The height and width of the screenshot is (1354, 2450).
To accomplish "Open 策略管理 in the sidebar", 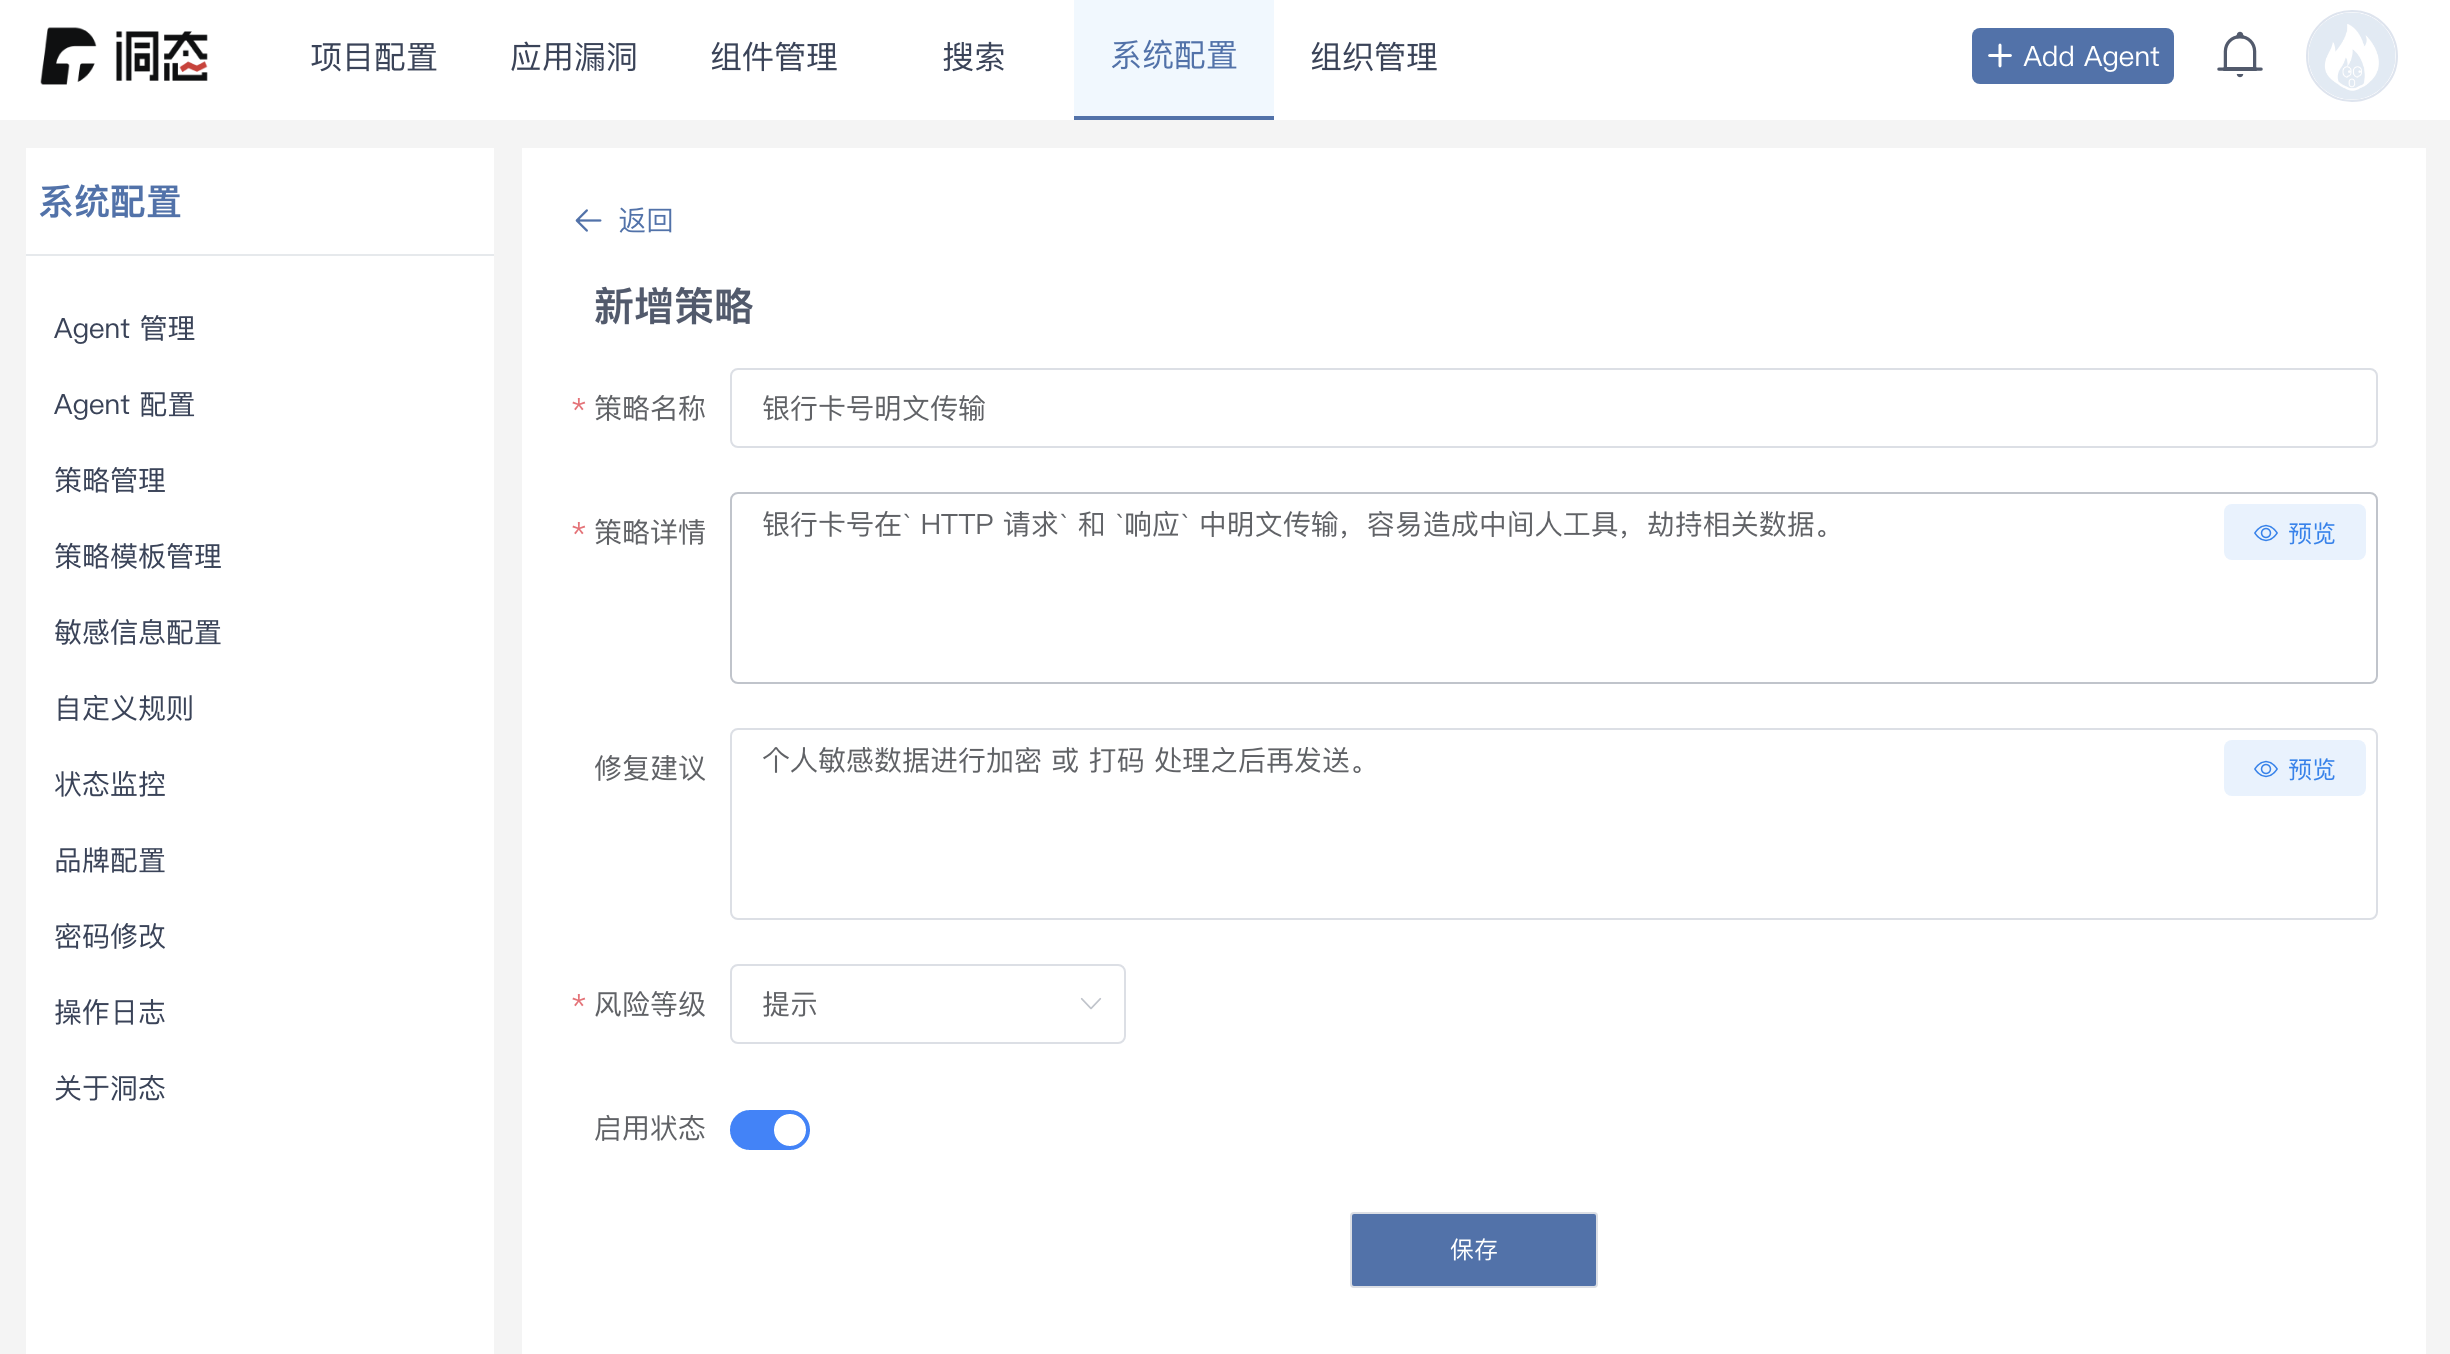I will tap(110, 480).
